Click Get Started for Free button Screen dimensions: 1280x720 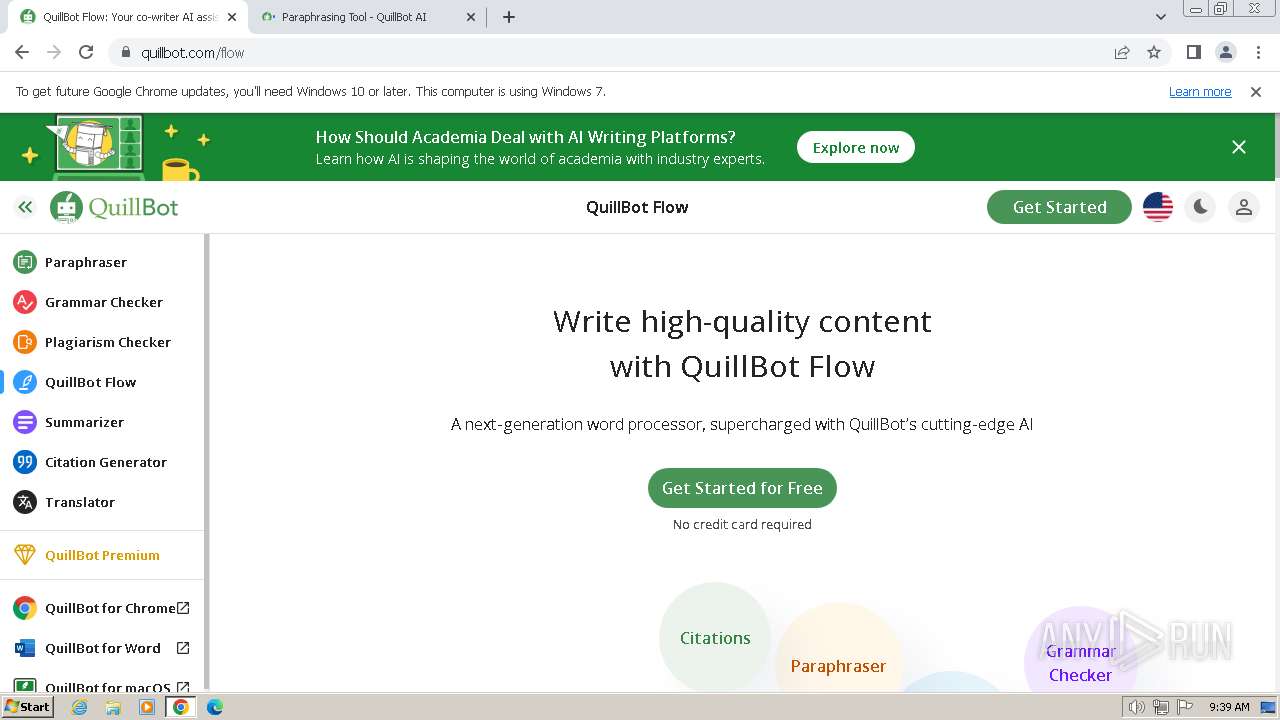pyautogui.click(x=742, y=488)
